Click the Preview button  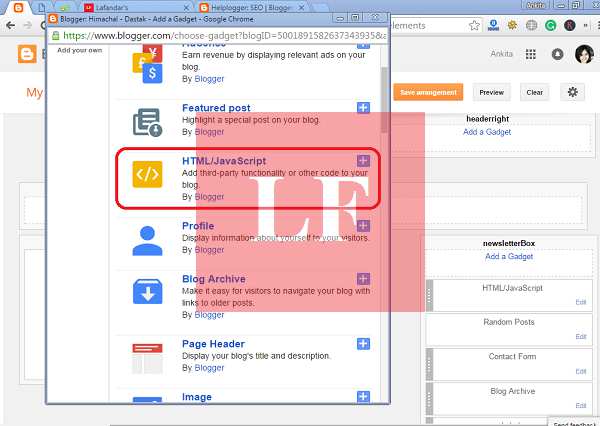click(491, 92)
